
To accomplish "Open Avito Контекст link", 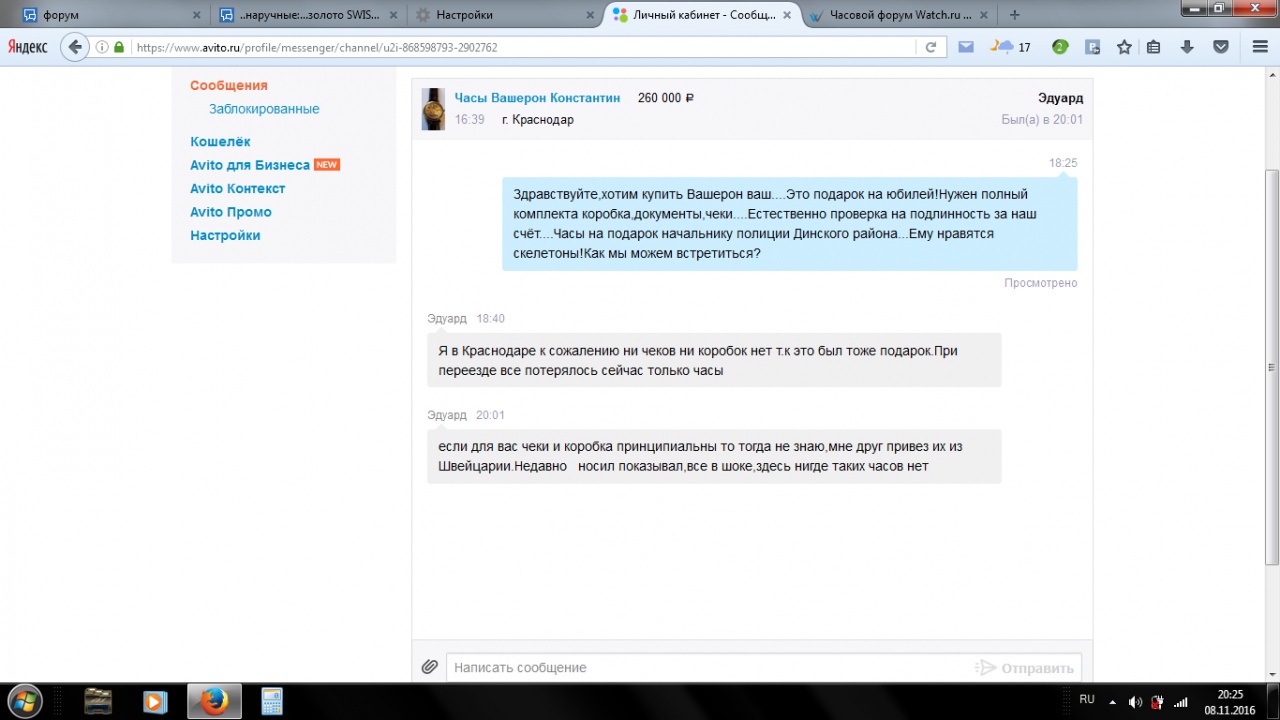I will pos(238,189).
